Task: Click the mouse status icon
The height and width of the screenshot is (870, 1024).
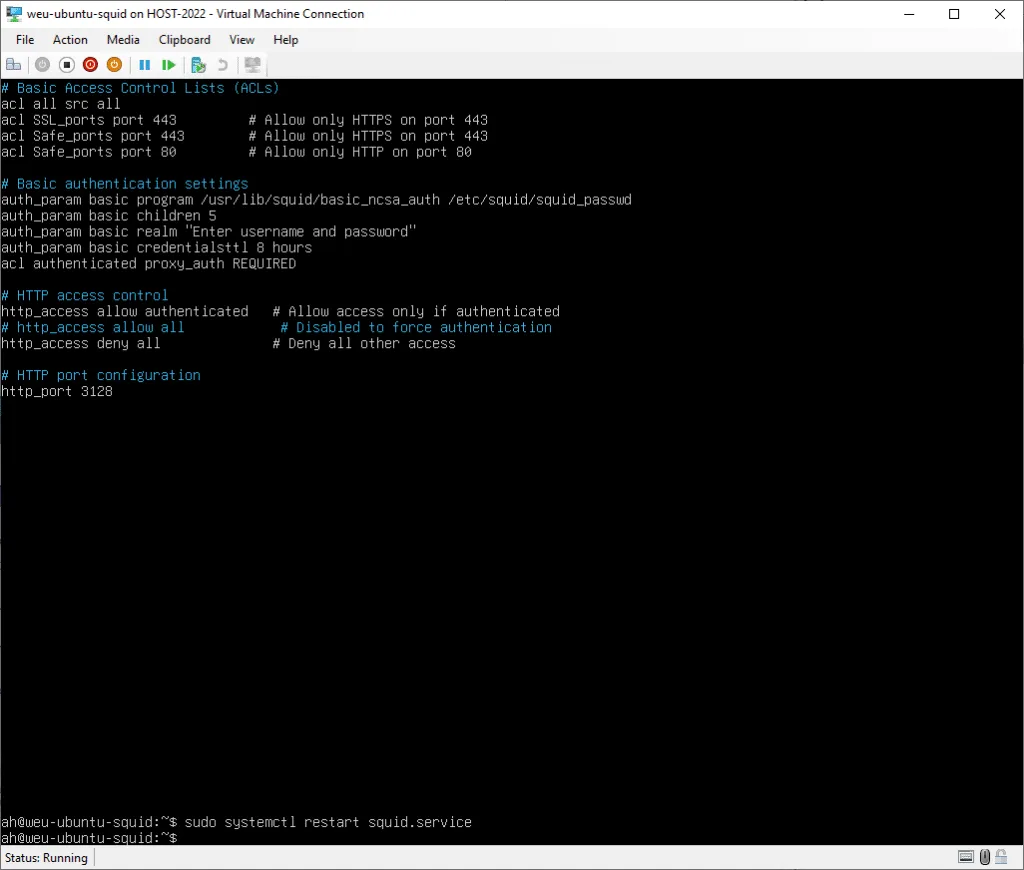Action: 985,857
